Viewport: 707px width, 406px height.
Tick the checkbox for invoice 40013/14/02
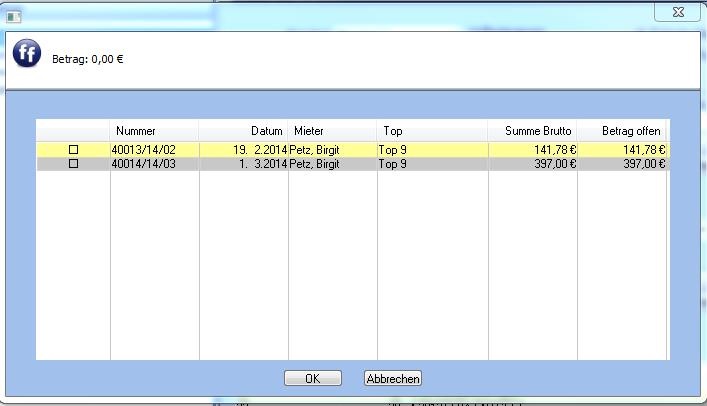[x=73, y=149]
